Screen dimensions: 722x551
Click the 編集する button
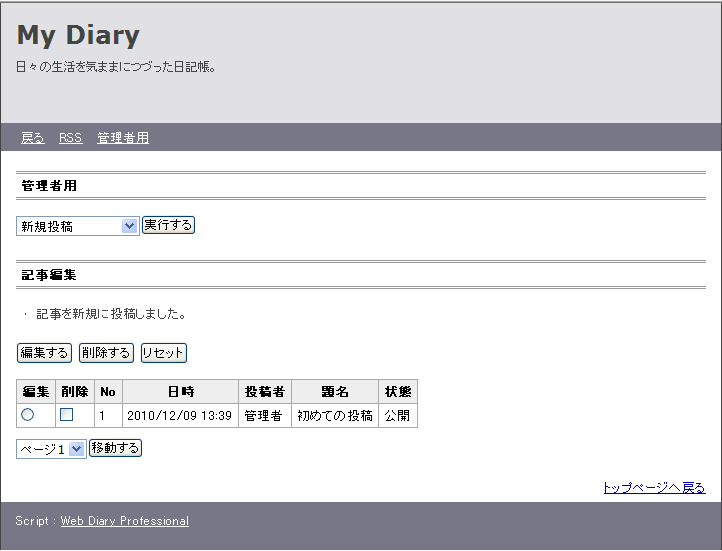pos(44,353)
